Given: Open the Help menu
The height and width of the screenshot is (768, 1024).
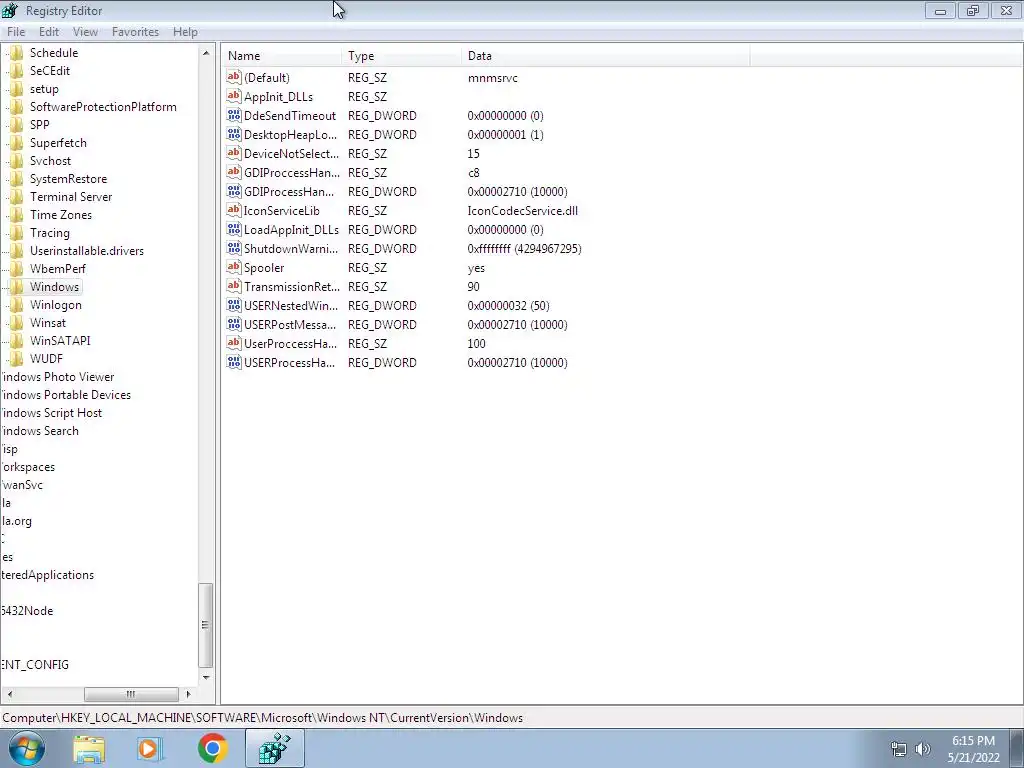Looking at the screenshot, I should pos(185,31).
